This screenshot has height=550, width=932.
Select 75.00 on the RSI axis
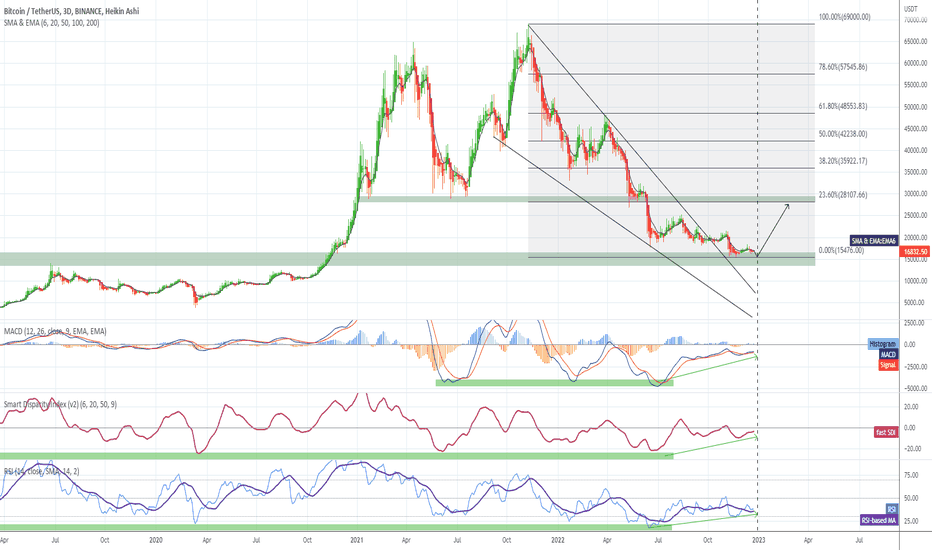click(x=911, y=476)
